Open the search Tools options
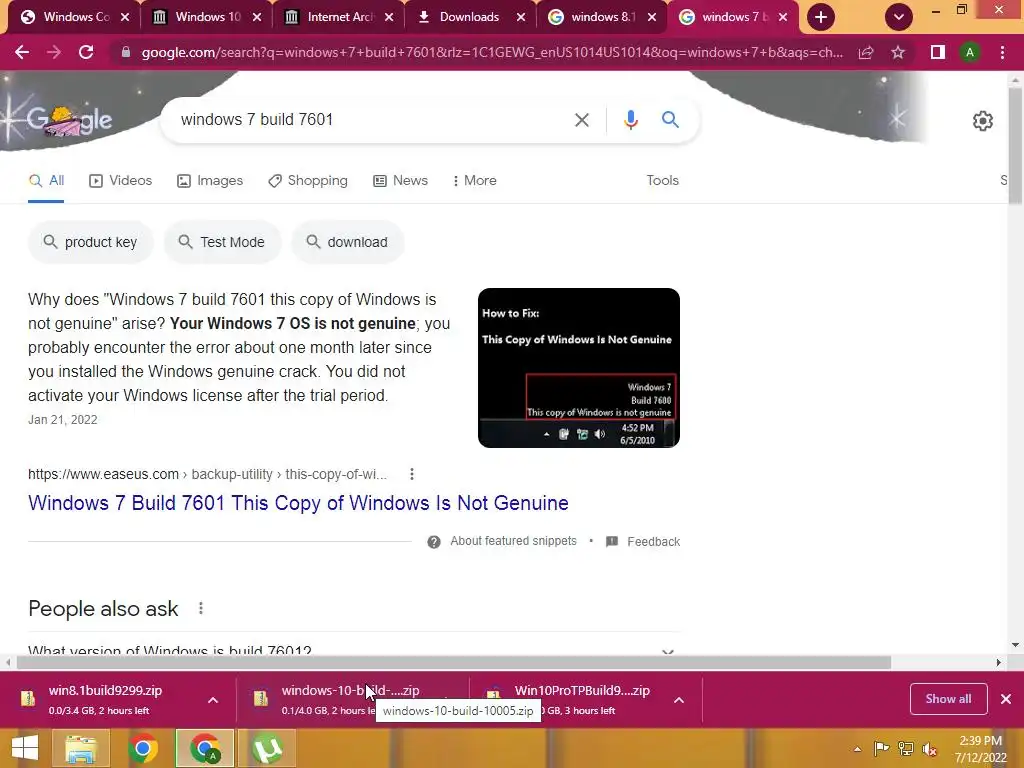 [x=662, y=180]
